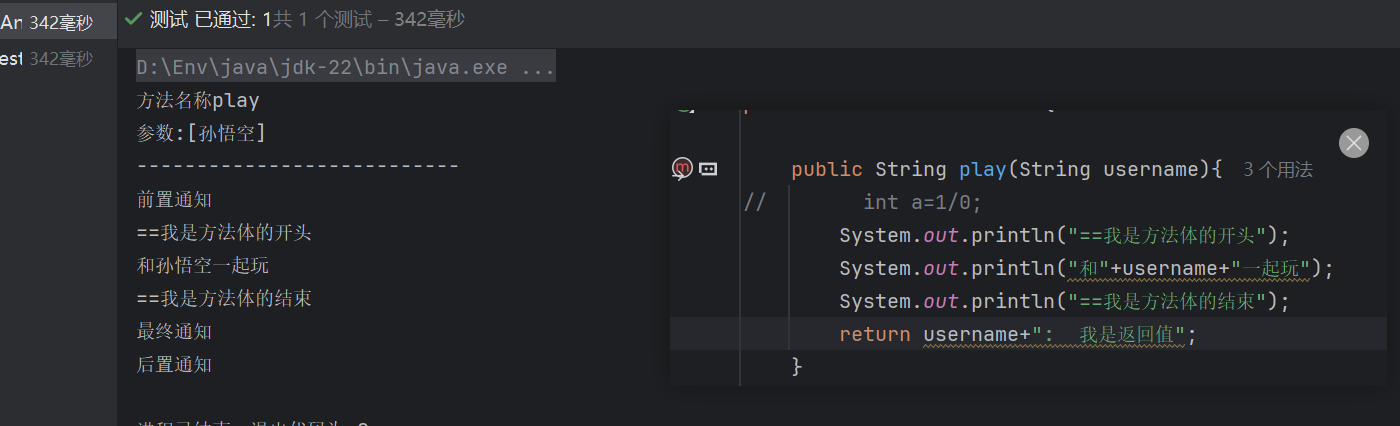Click the red m method gutter icon

tap(682, 169)
